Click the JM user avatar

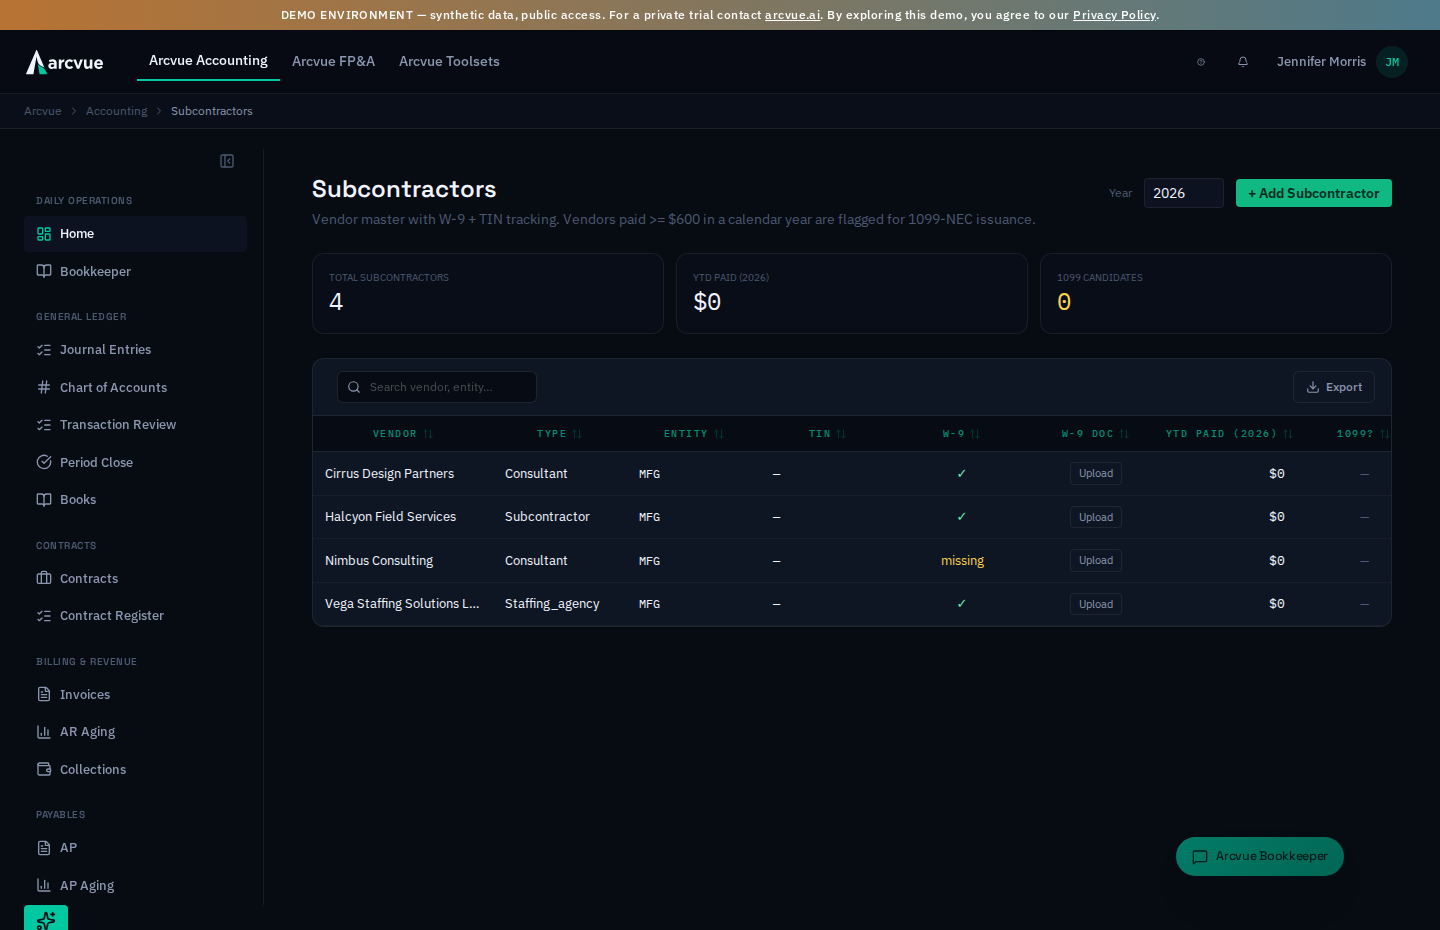pos(1392,62)
